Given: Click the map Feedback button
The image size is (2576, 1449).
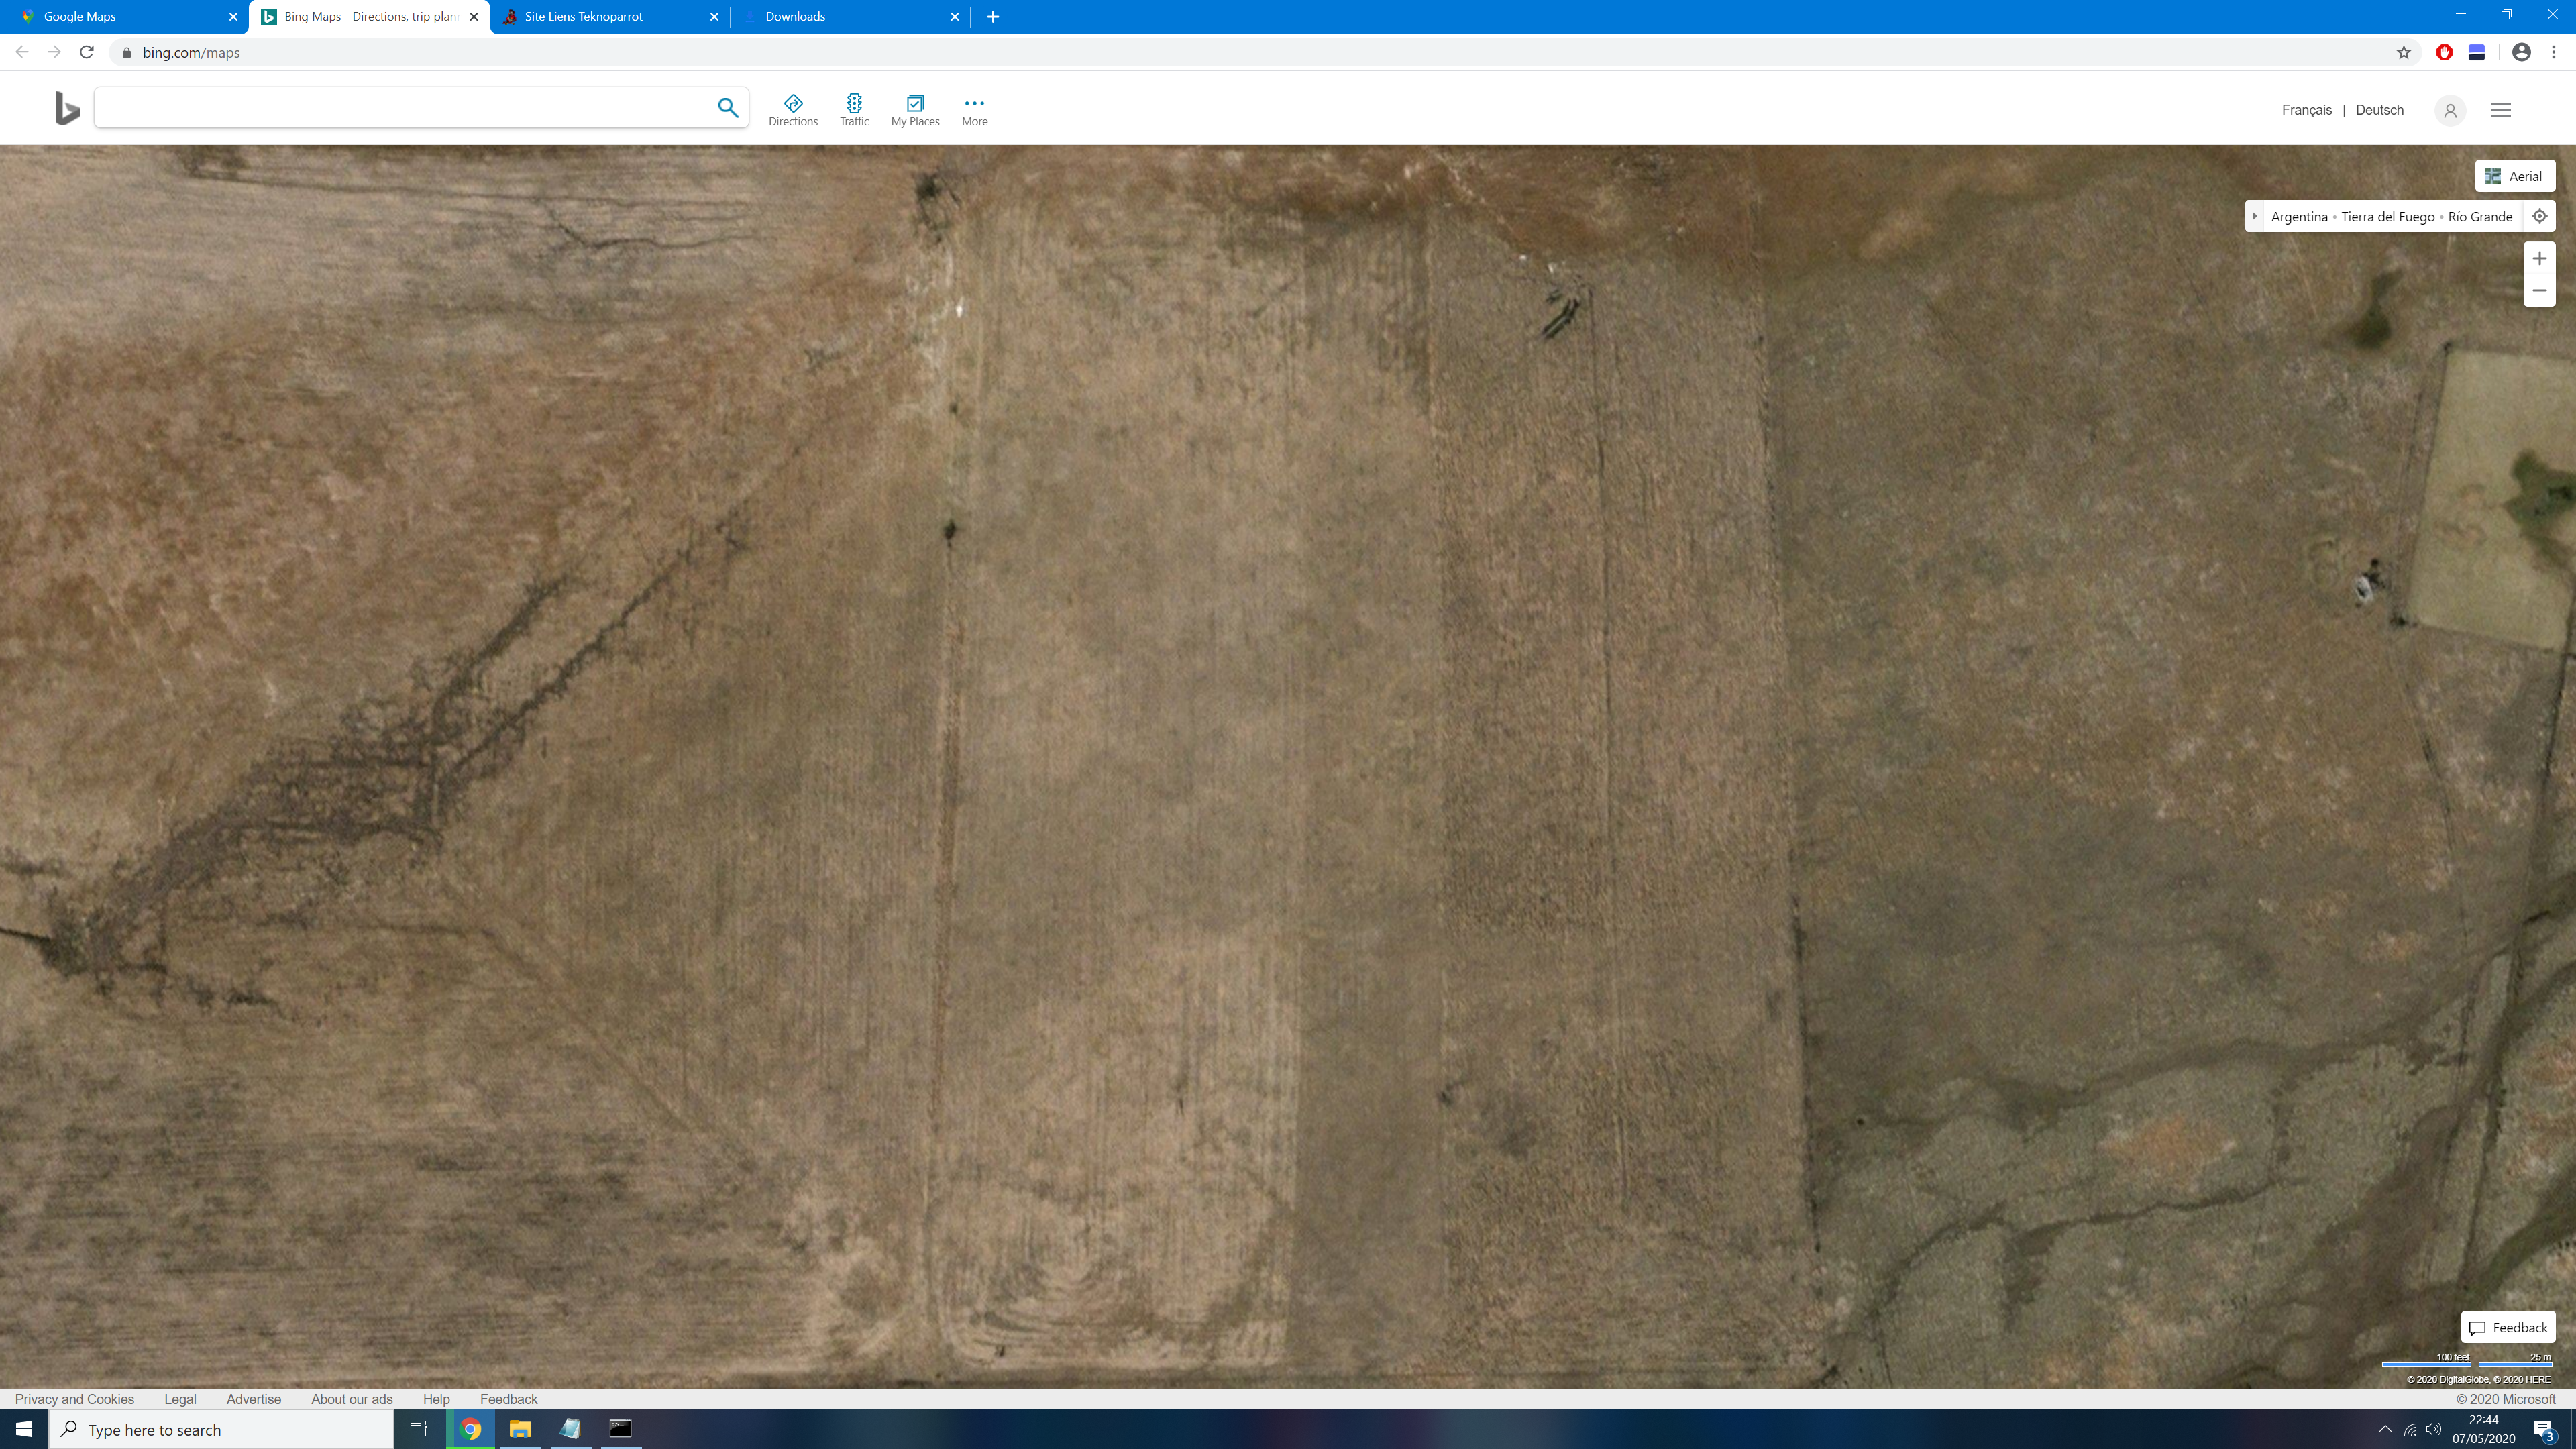Looking at the screenshot, I should pyautogui.click(x=2508, y=1327).
